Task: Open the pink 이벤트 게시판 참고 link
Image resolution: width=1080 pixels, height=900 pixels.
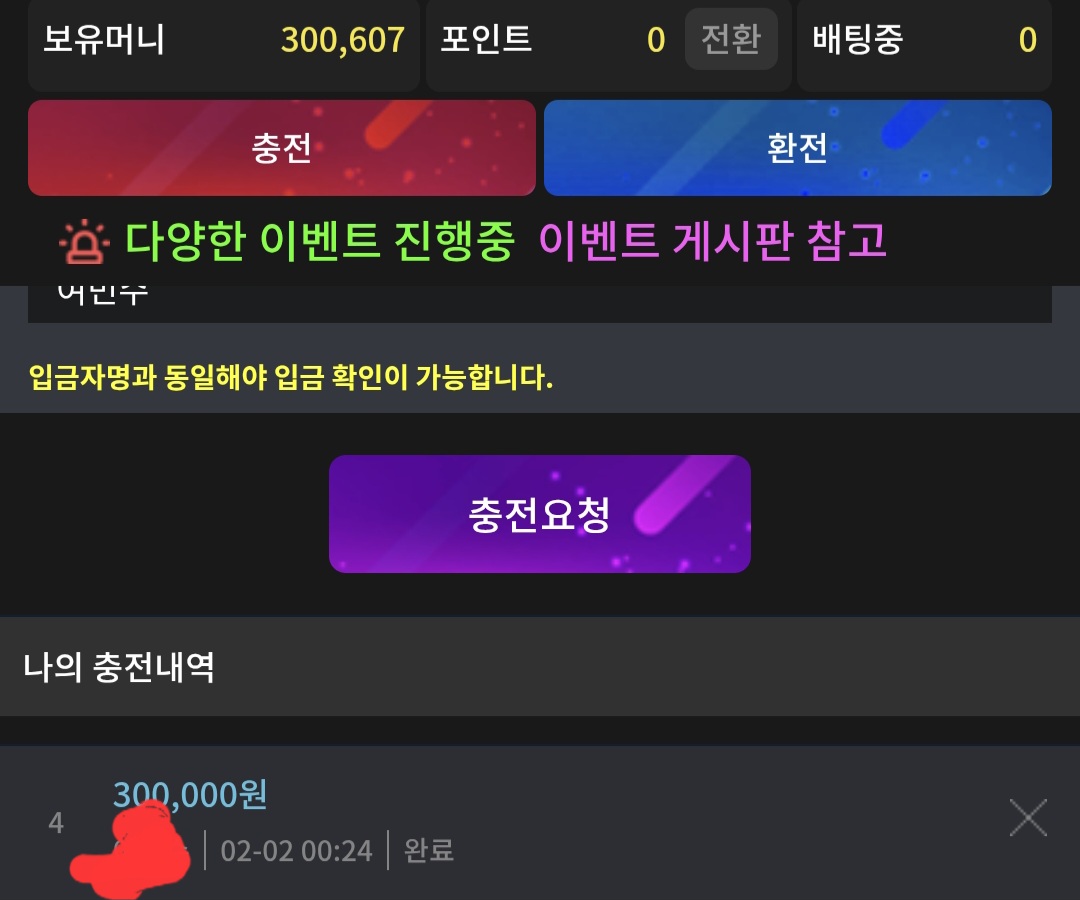Action: (x=712, y=242)
